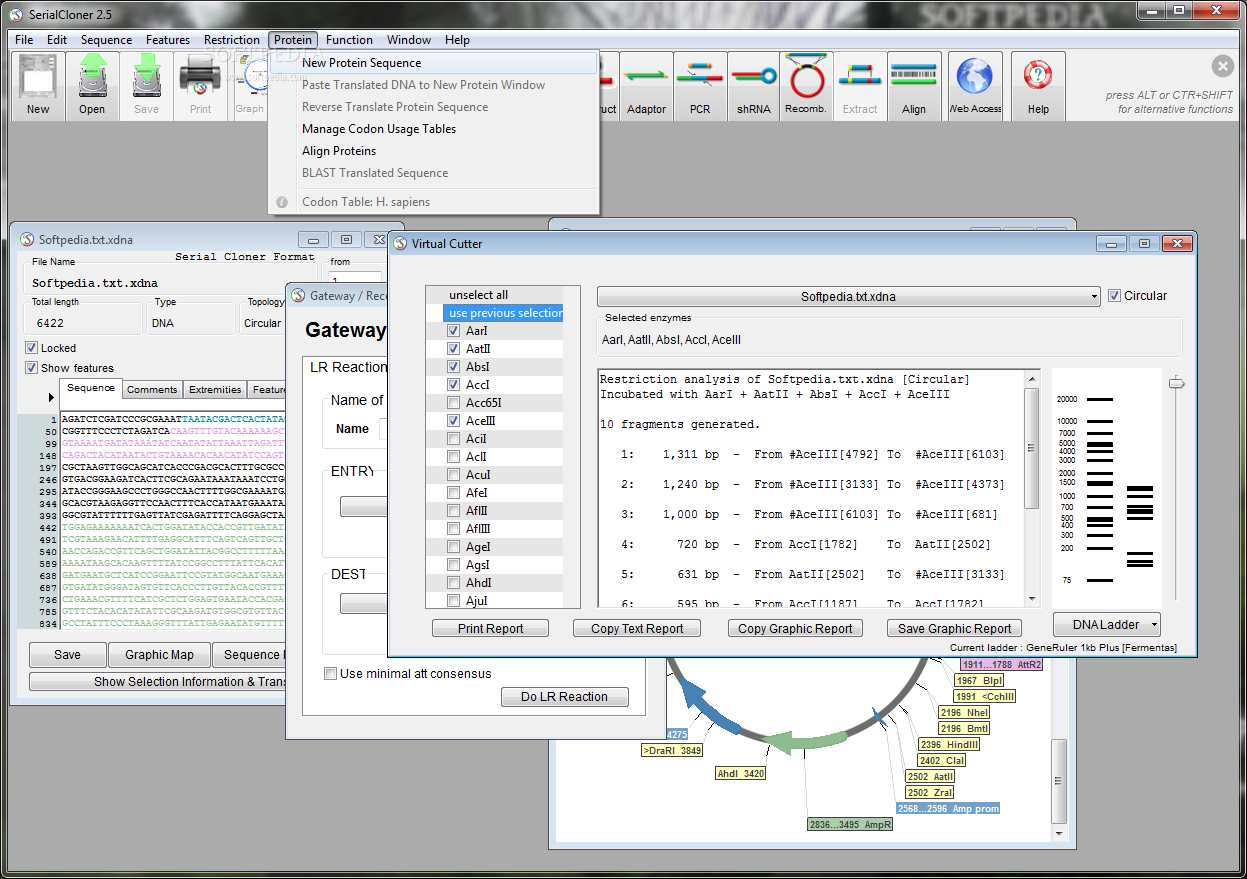The height and width of the screenshot is (879, 1247).
Task: Click the gel zoom slider handle
Action: click(x=1177, y=382)
